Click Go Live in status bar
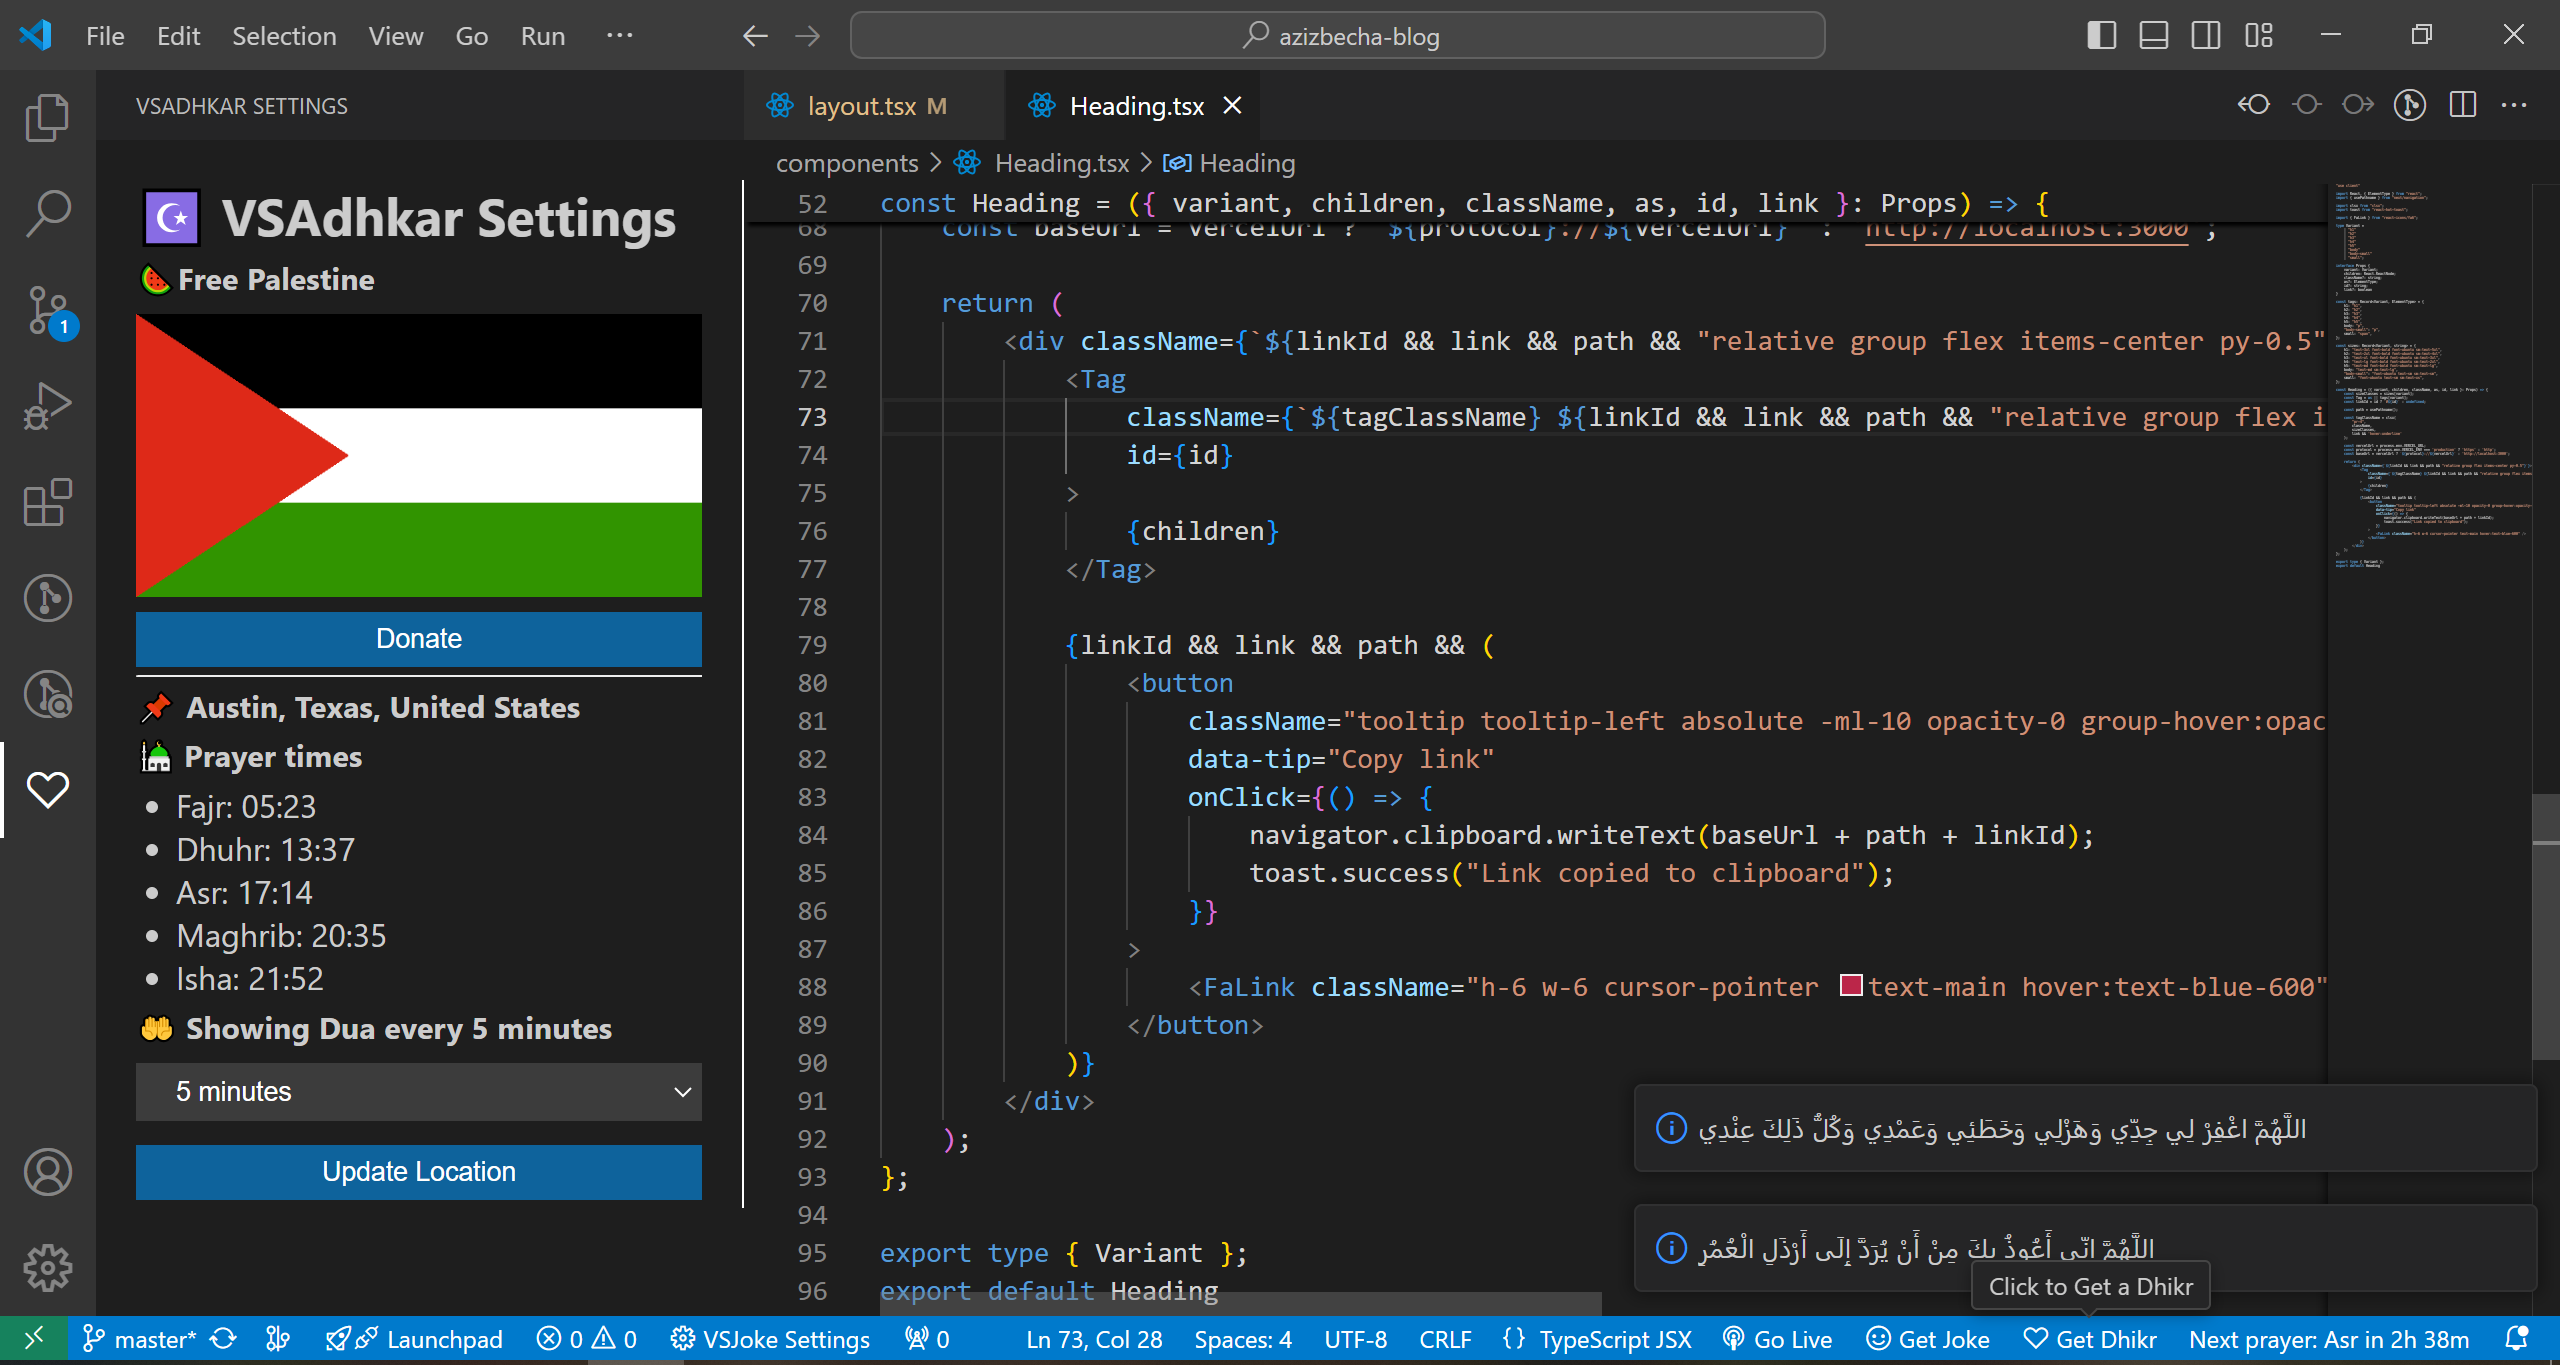 click(1777, 1339)
